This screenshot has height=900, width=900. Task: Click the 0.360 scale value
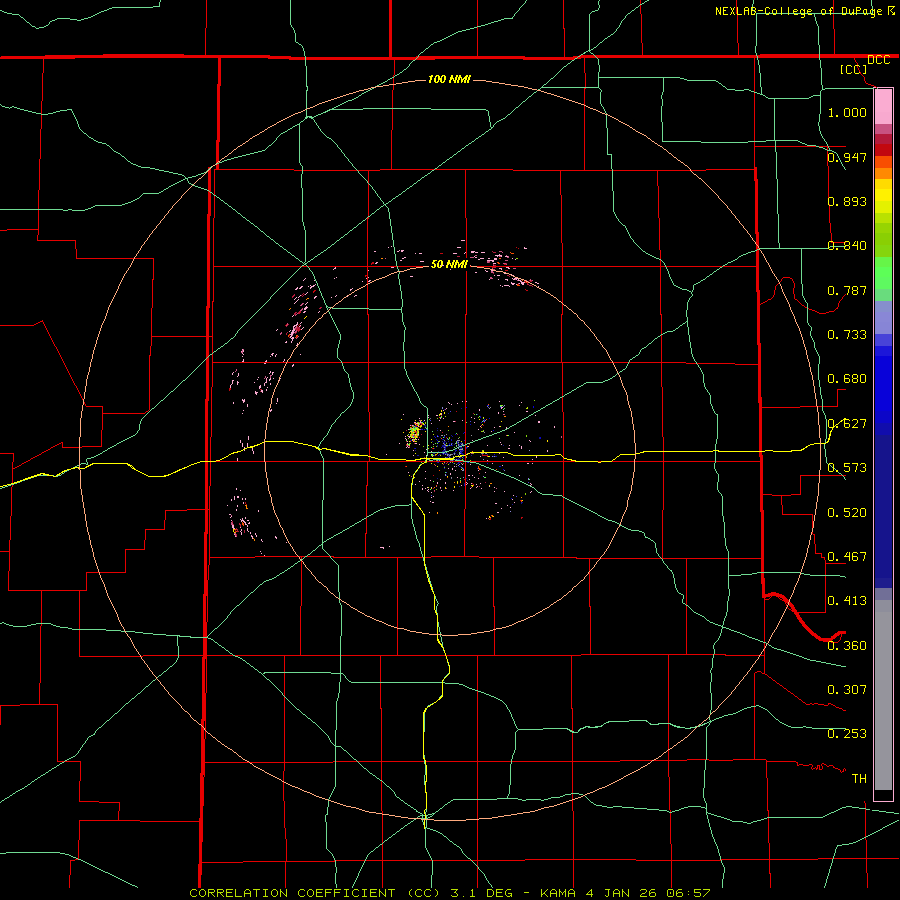tap(847, 645)
